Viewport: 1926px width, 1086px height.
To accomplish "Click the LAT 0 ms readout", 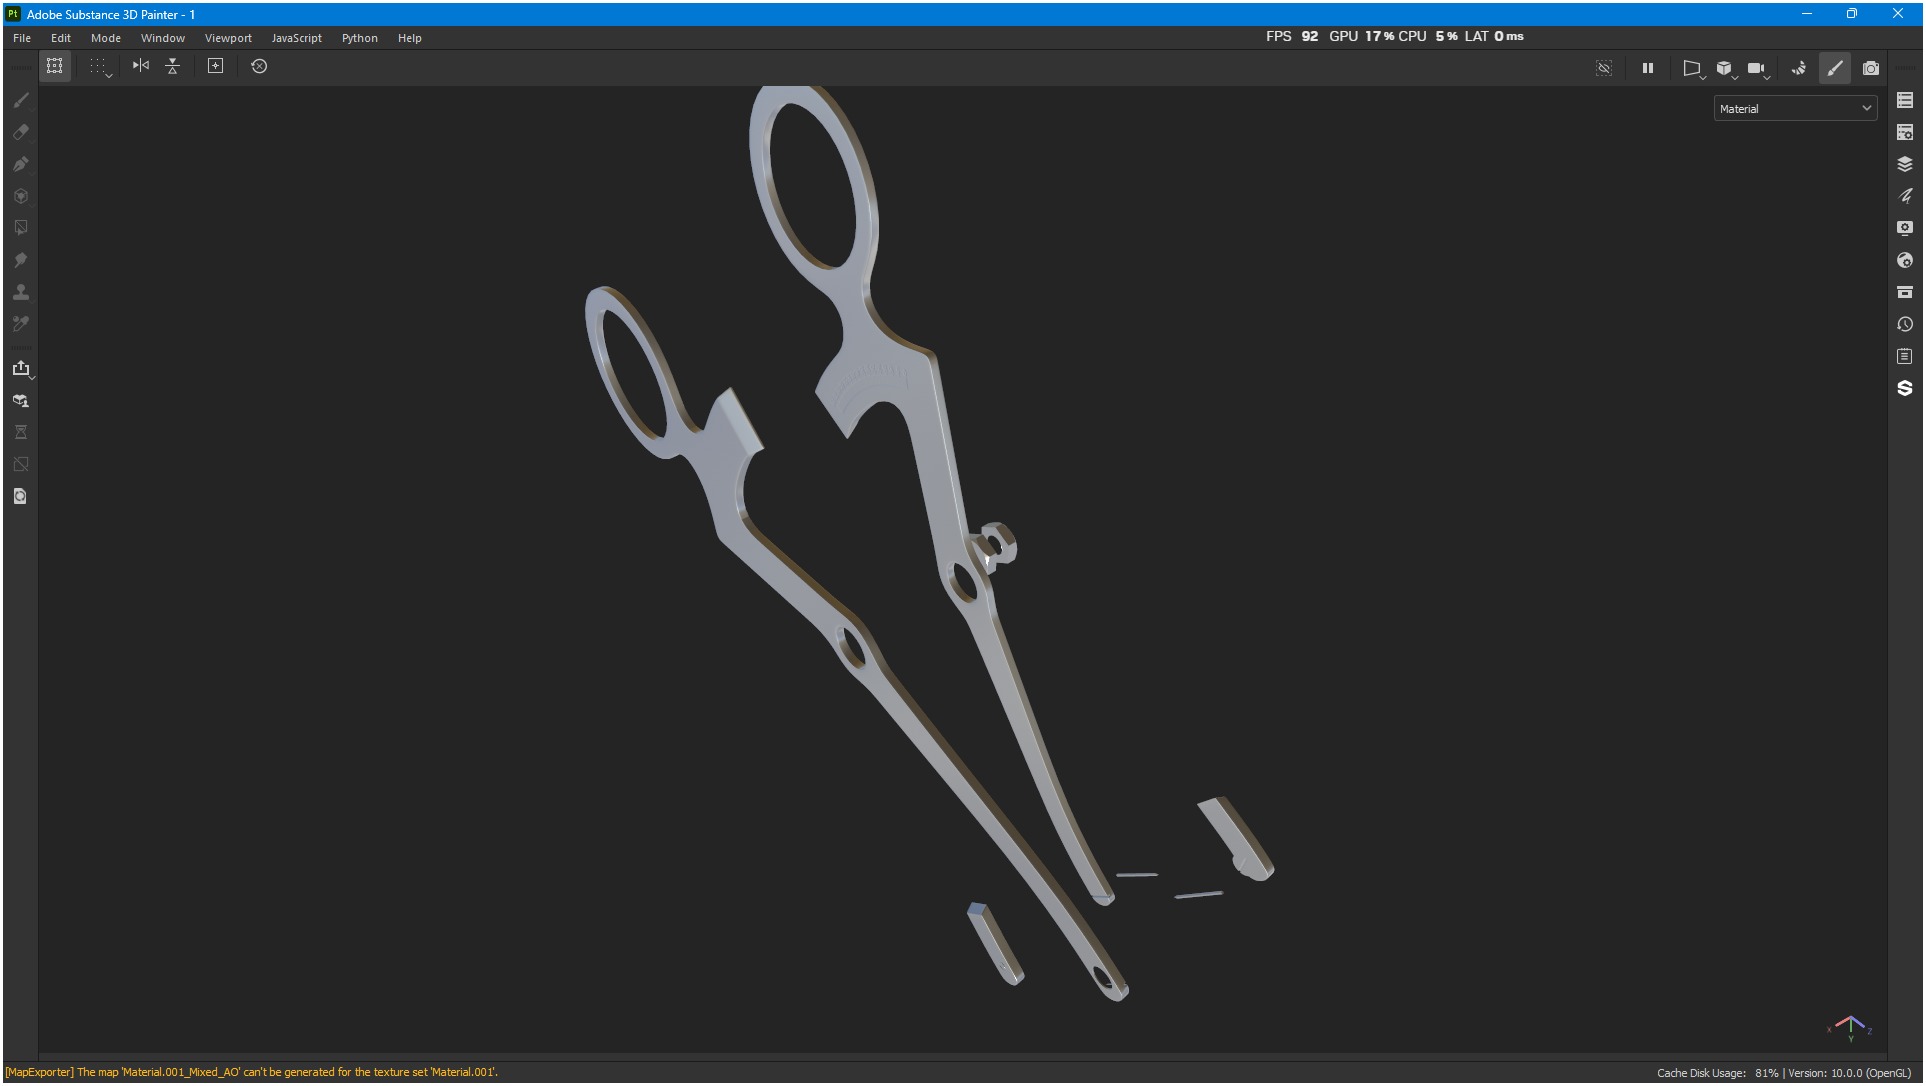I will point(1494,36).
